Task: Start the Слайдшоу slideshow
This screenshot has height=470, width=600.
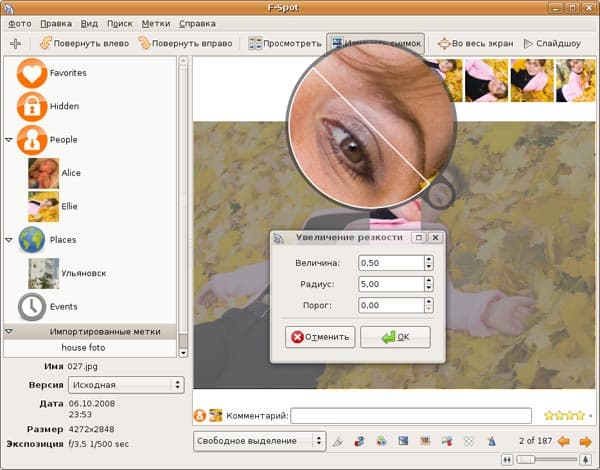Action: coord(552,43)
